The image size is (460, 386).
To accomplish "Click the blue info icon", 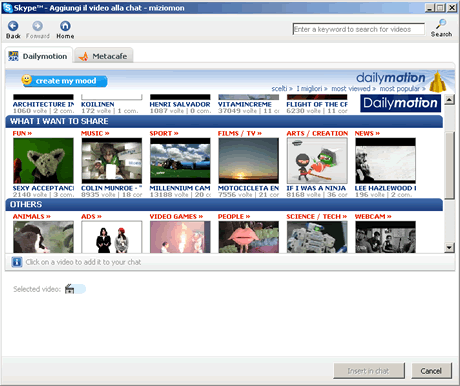I will [17, 262].
